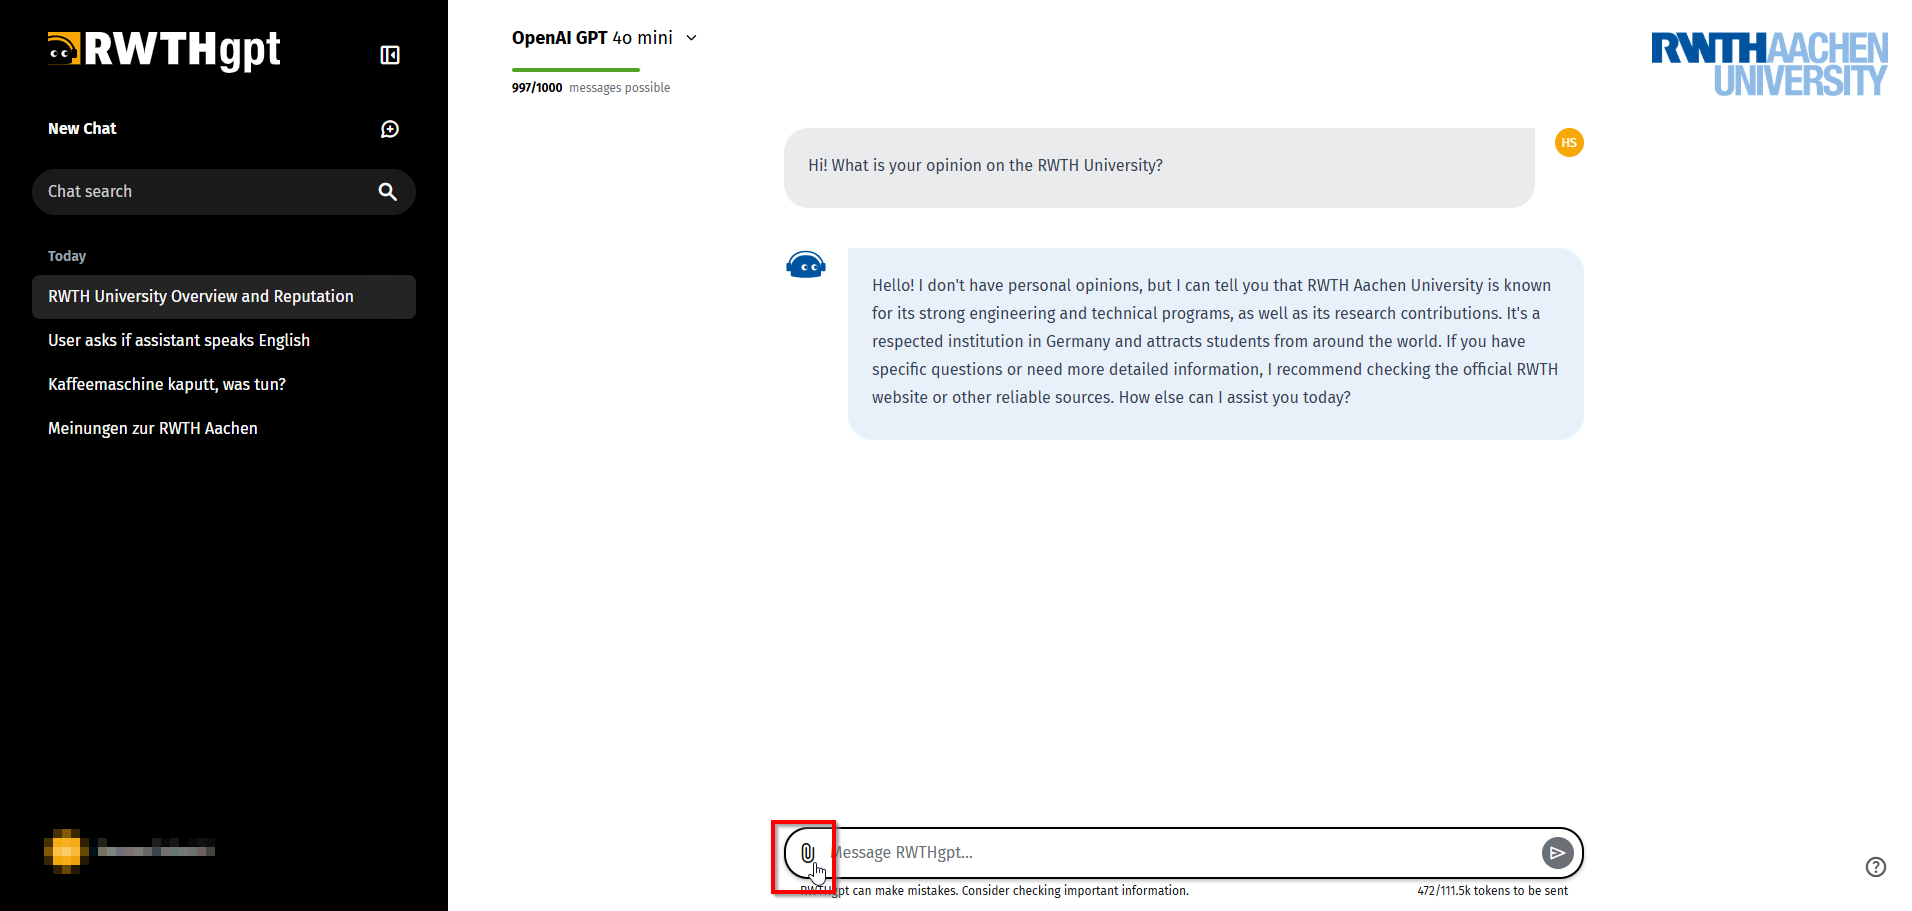Viewport: 1912px width, 911px height.
Task: Click the chat search magnifier icon
Action: pos(388,192)
